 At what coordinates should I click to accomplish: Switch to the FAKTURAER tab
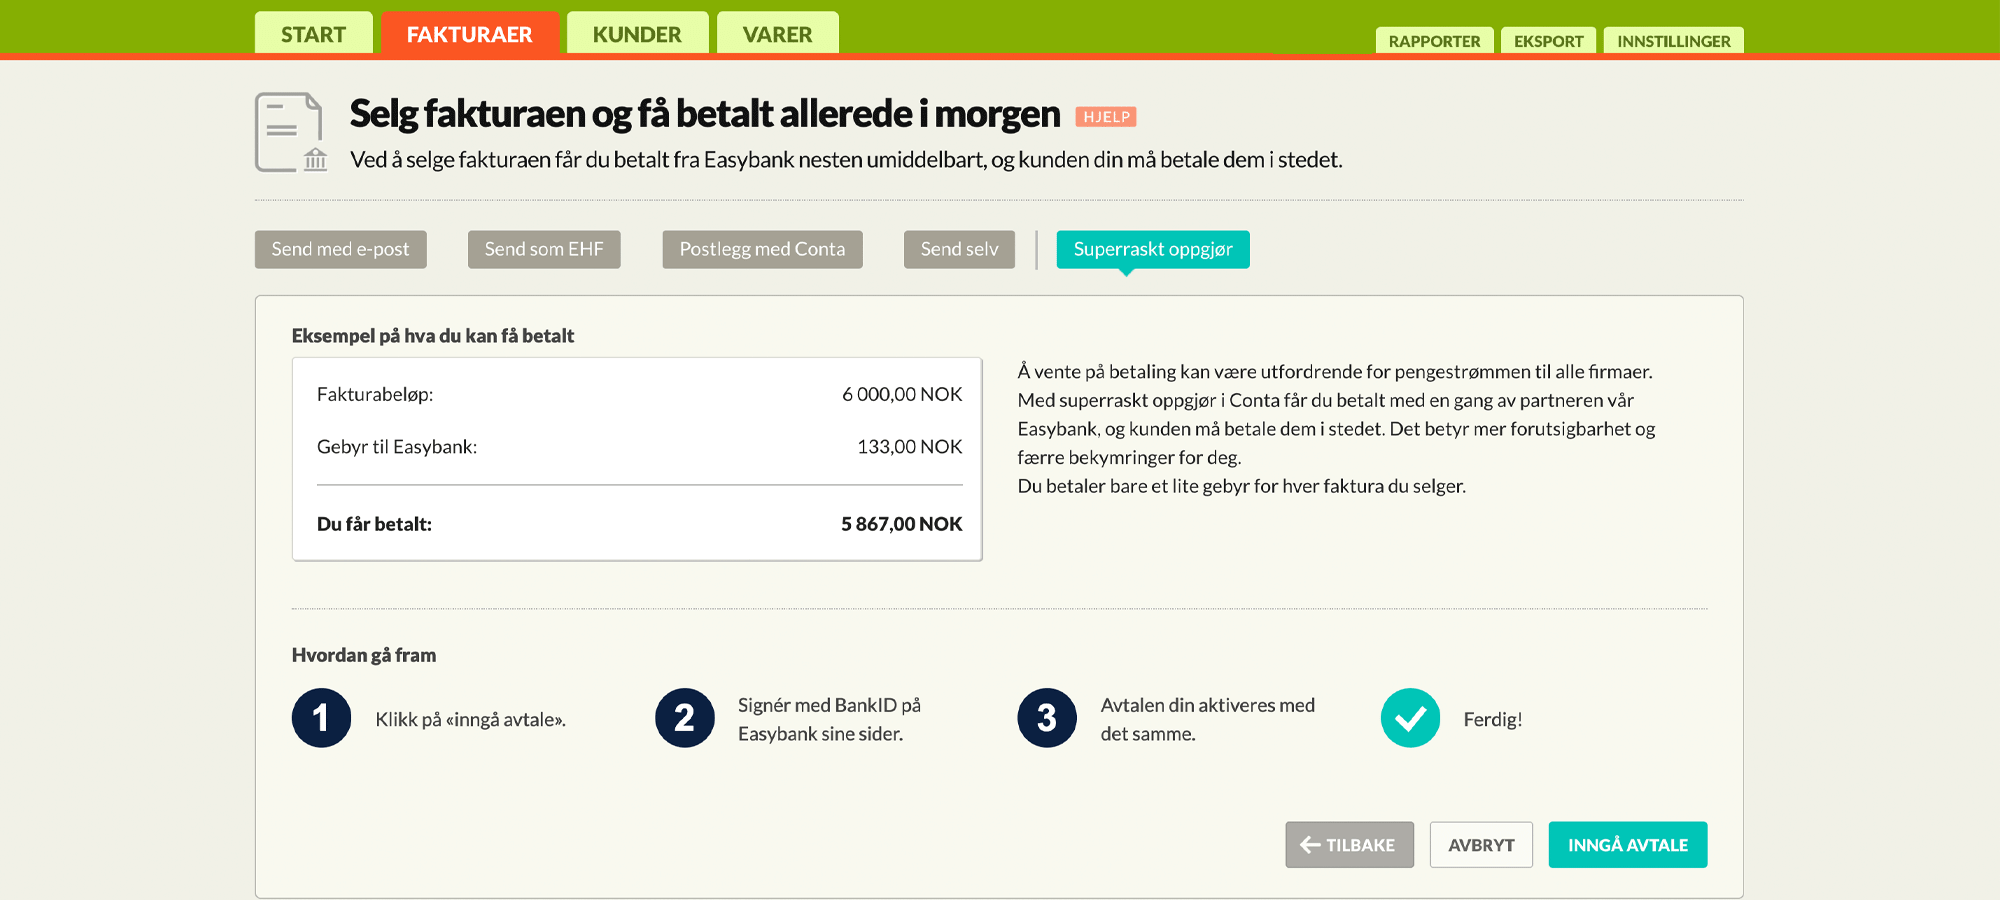[x=469, y=34]
